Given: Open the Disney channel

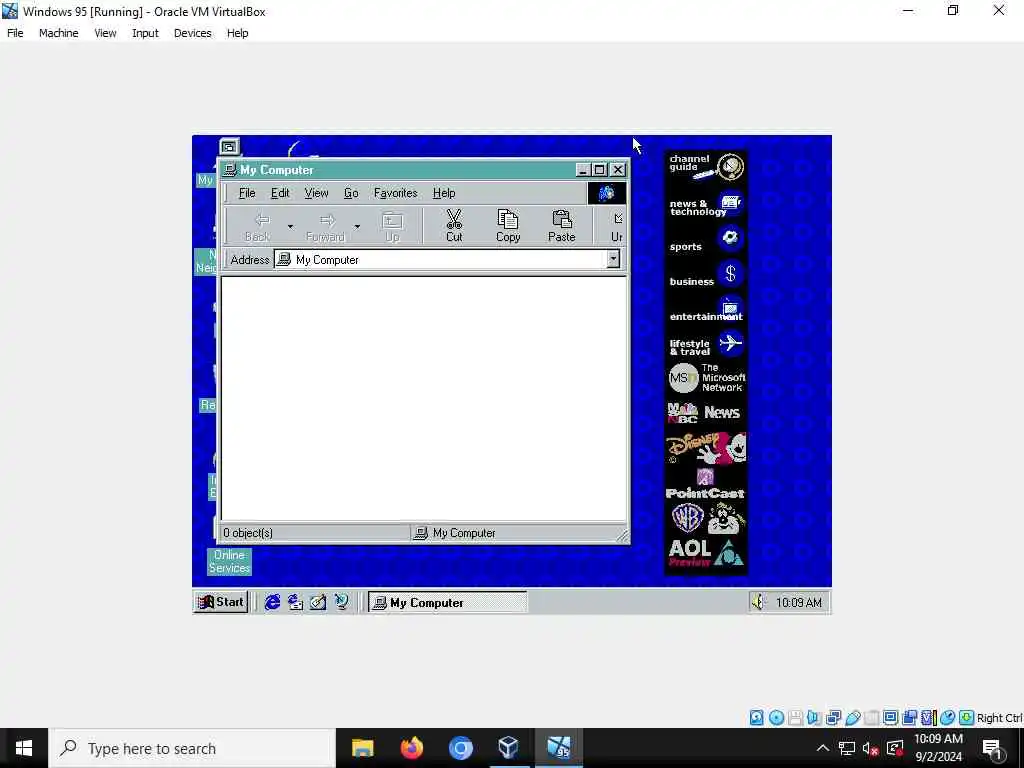Looking at the screenshot, I should [706, 448].
